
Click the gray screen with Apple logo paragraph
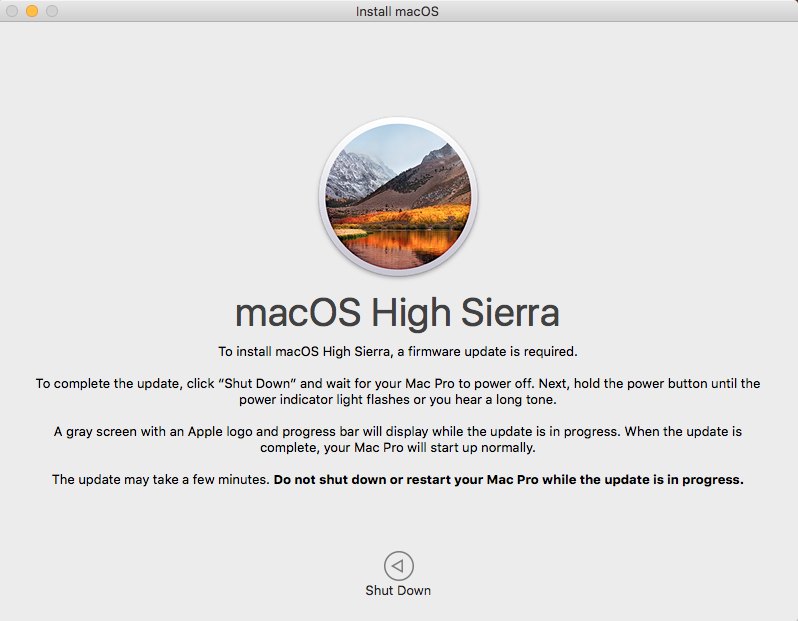point(398,439)
